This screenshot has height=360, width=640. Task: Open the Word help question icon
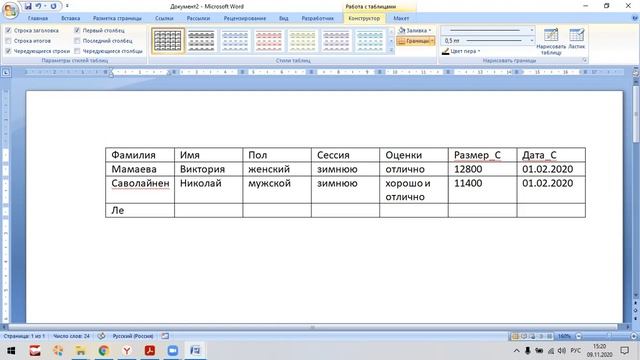pos(635,18)
